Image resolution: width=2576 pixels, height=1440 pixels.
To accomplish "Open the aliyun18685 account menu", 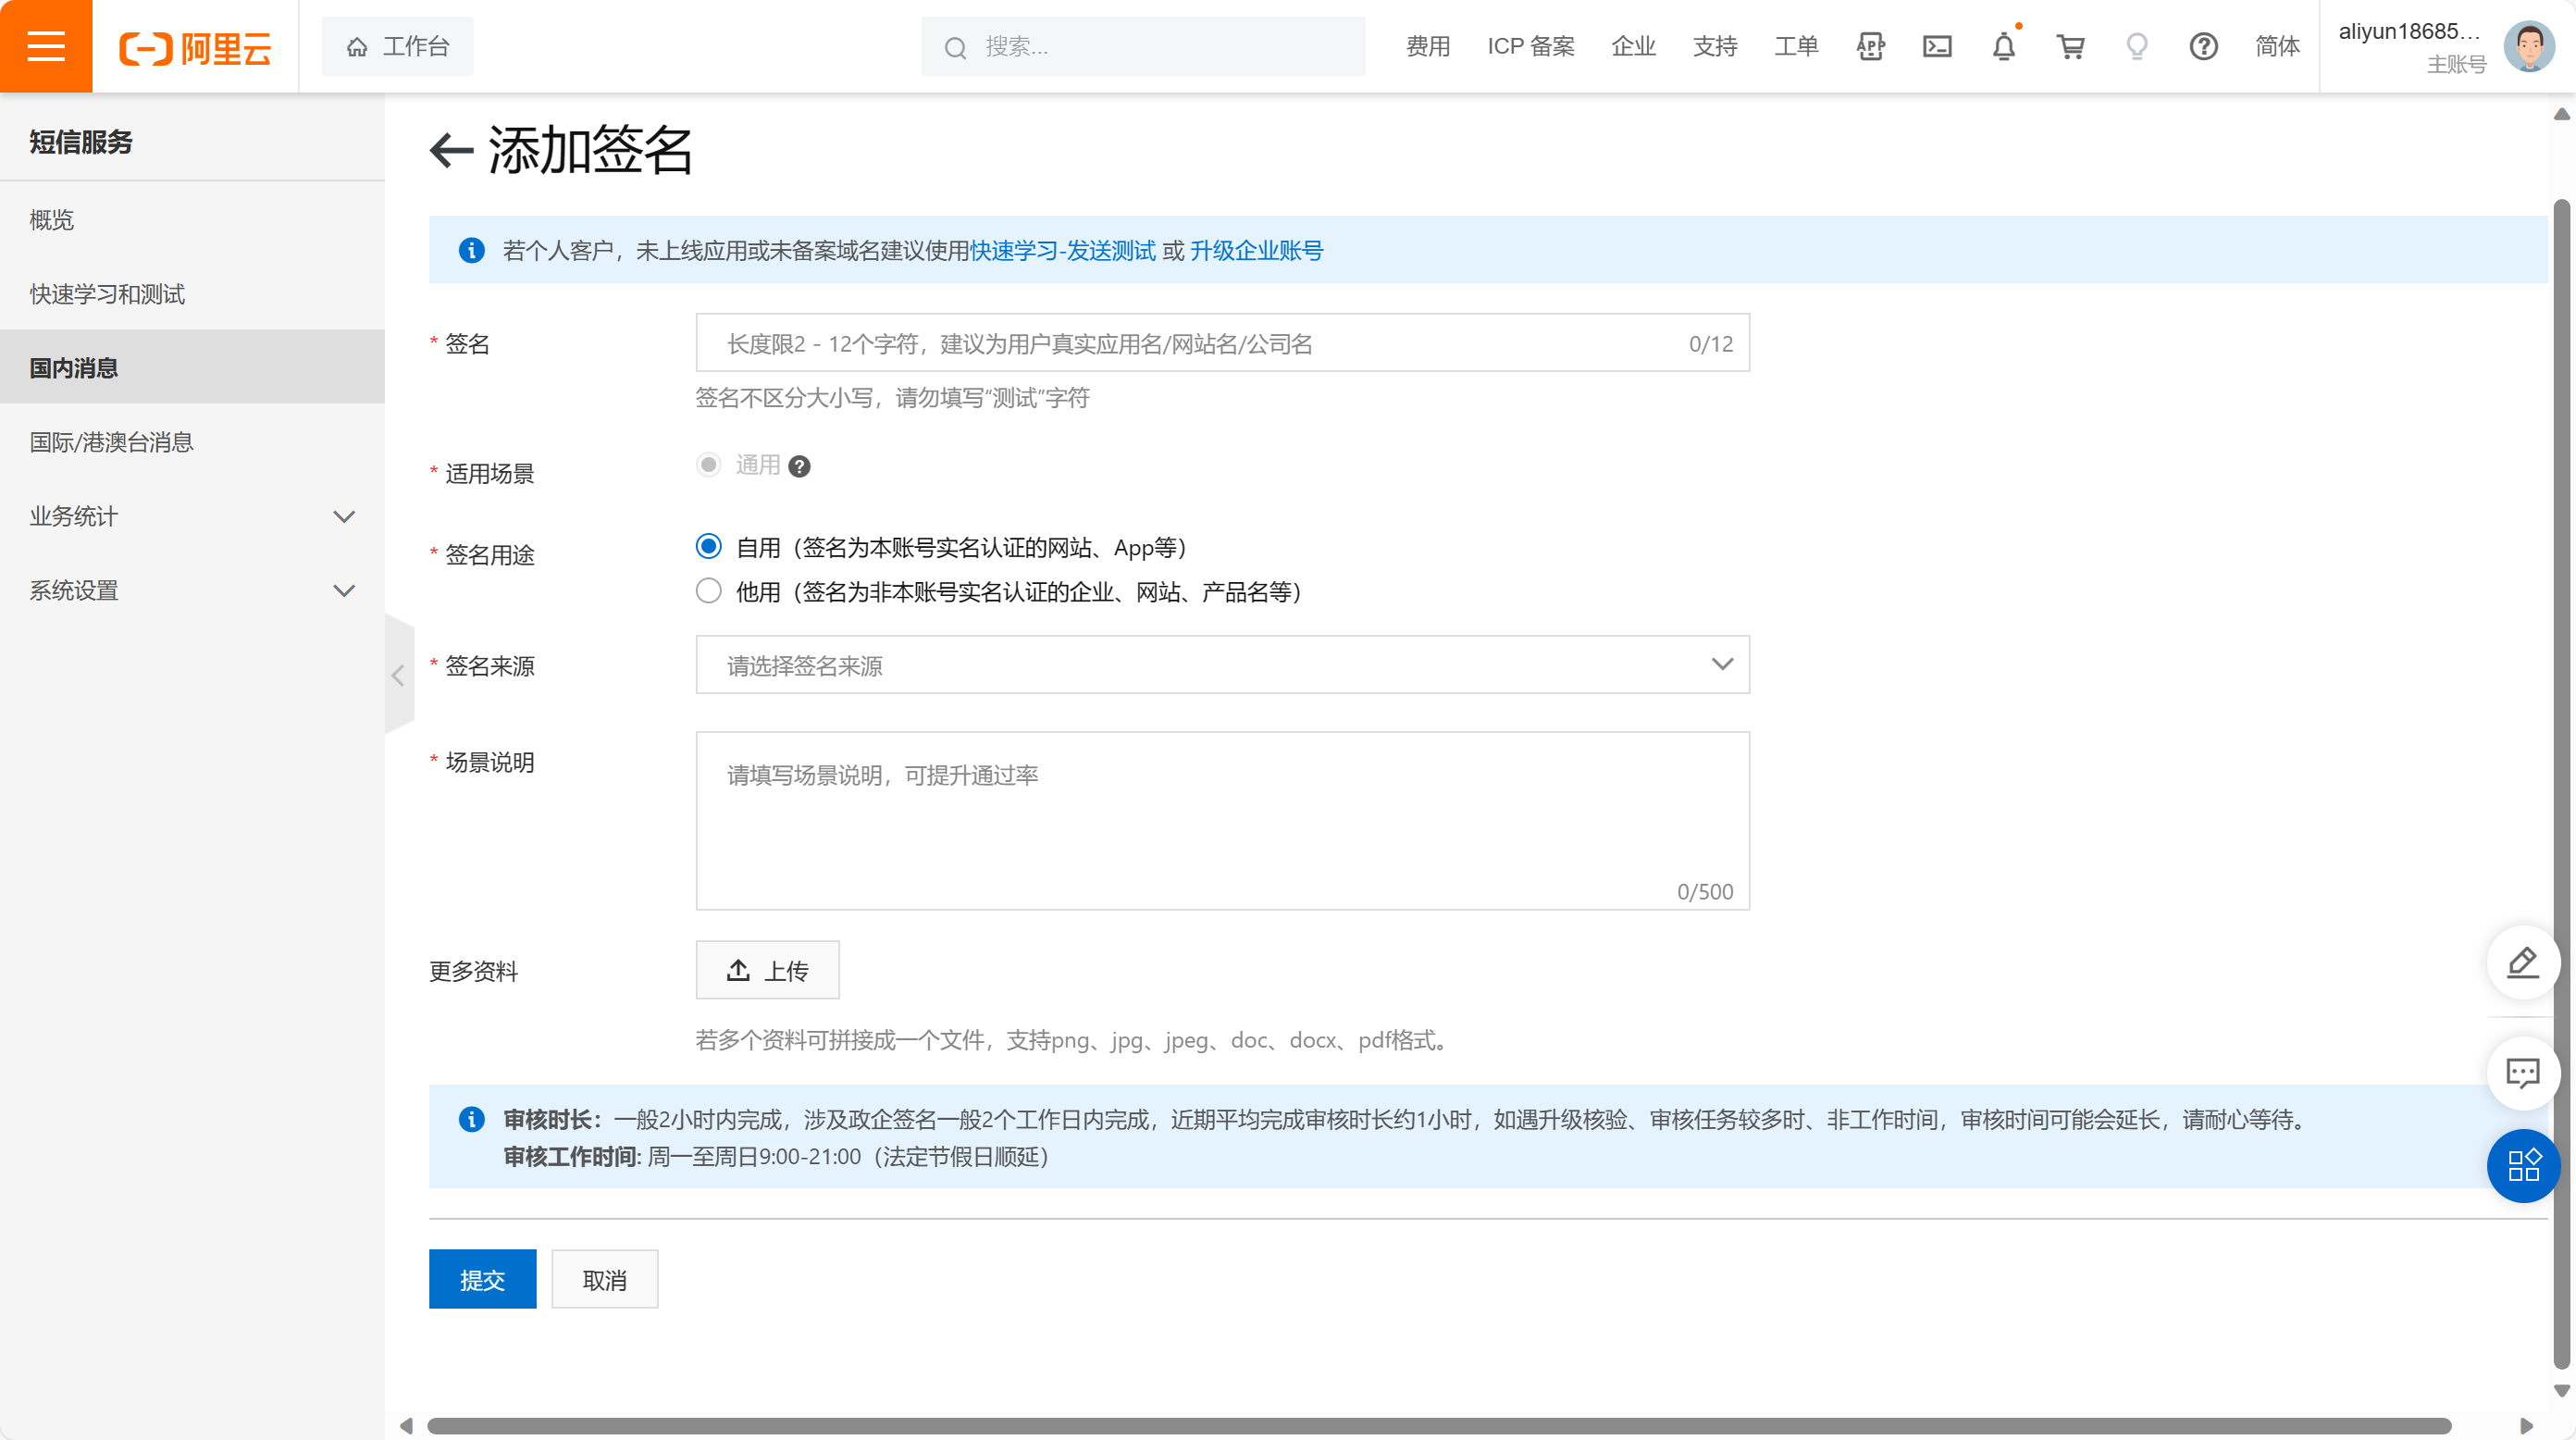I will pos(2410,46).
